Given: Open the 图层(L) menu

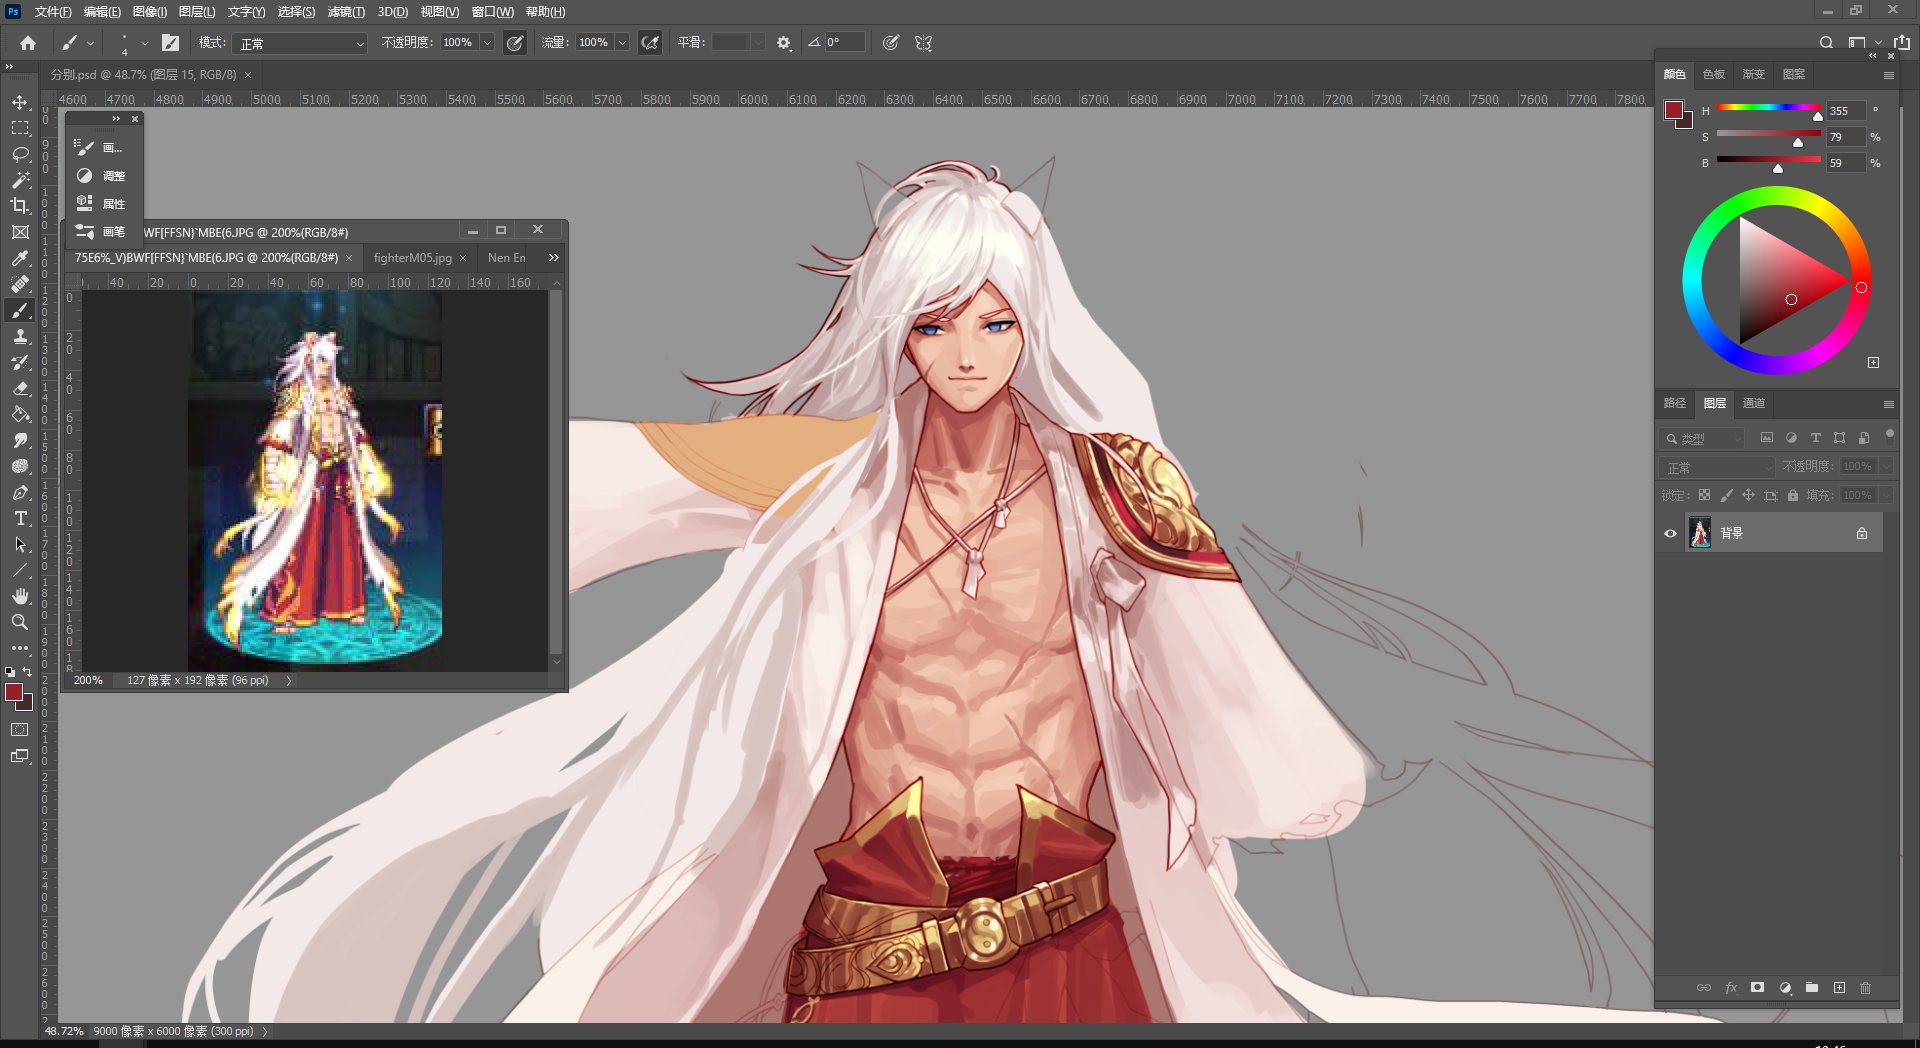Looking at the screenshot, I should click(197, 12).
